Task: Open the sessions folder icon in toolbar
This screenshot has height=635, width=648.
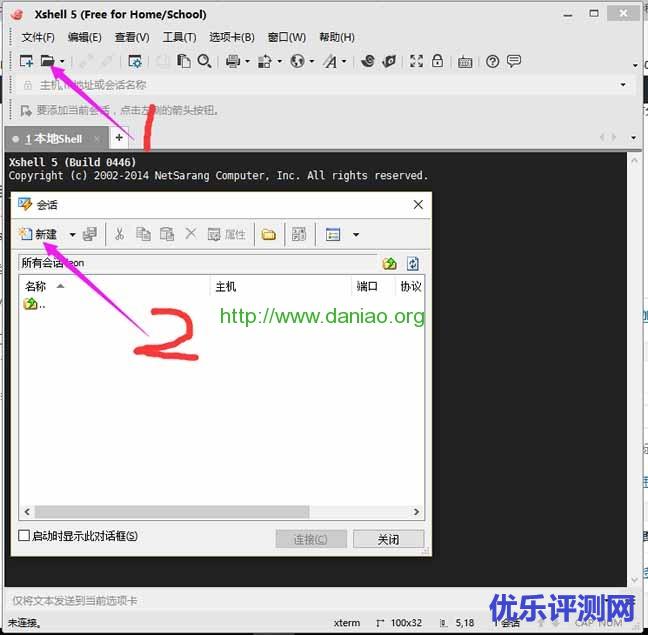Action: pyautogui.click(x=48, y=62)
